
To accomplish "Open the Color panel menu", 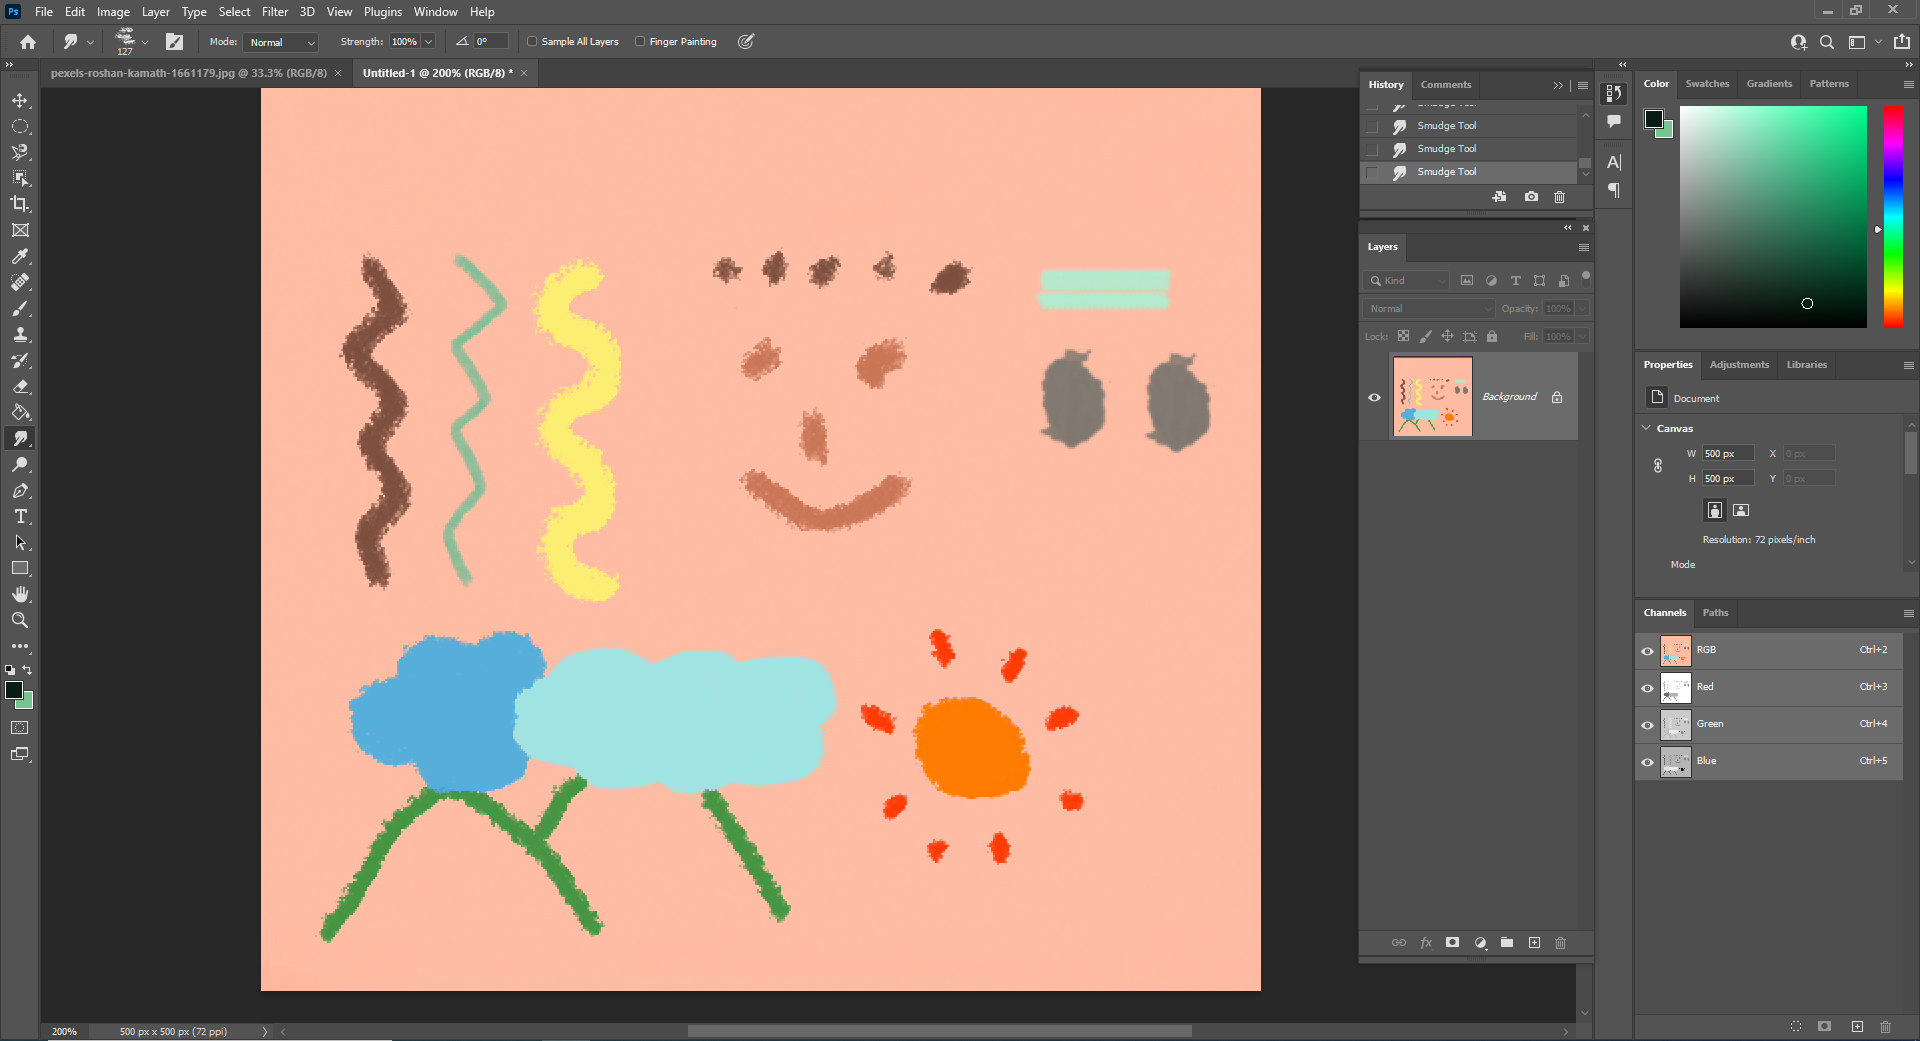I will [x=1908, y=84].
